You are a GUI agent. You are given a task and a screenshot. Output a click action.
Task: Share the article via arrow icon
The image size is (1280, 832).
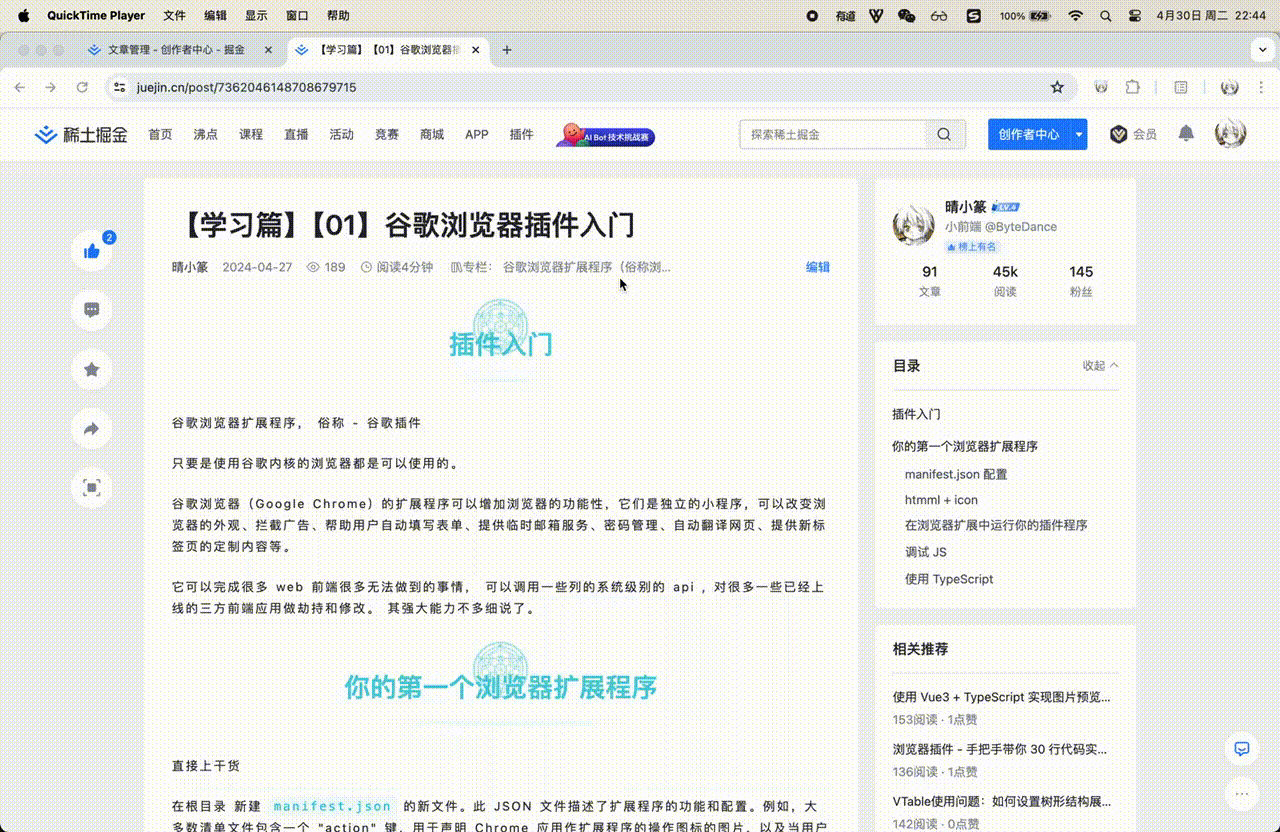[x=92, y=429]
